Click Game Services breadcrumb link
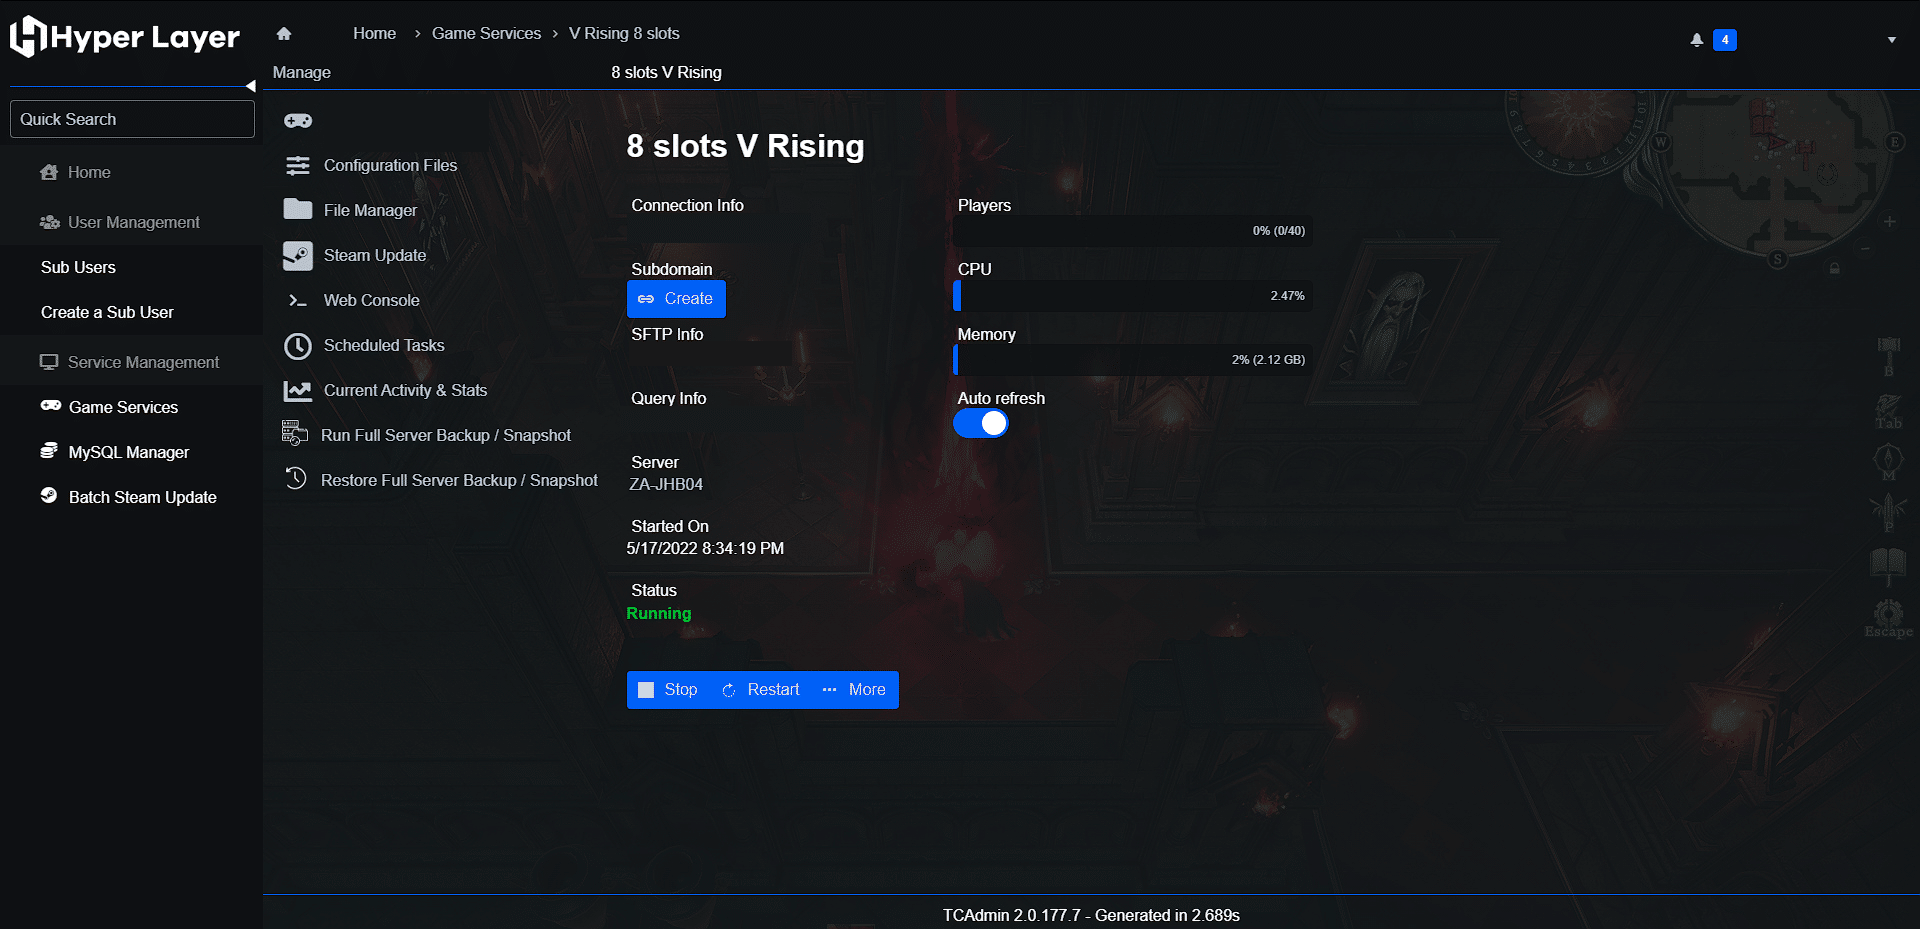Image resolution: width=1920 pixels, height=929 pixels. [x=486, y=33]
